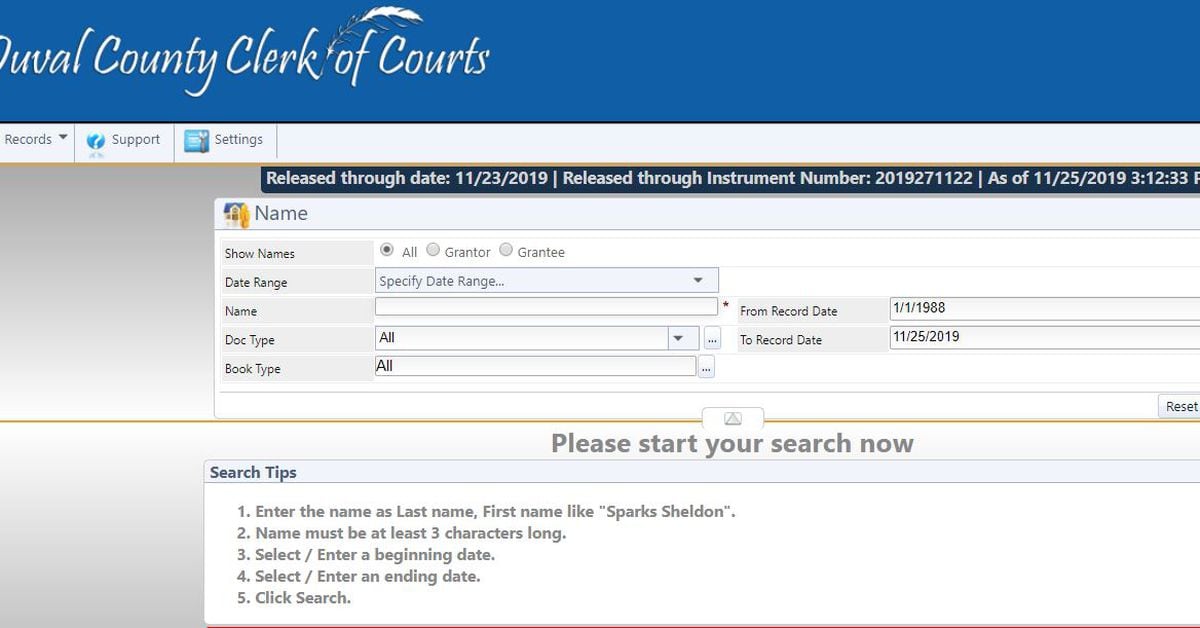1200x628 pixels.
Task: Open Settings via its gear icon
Action: 197,141
